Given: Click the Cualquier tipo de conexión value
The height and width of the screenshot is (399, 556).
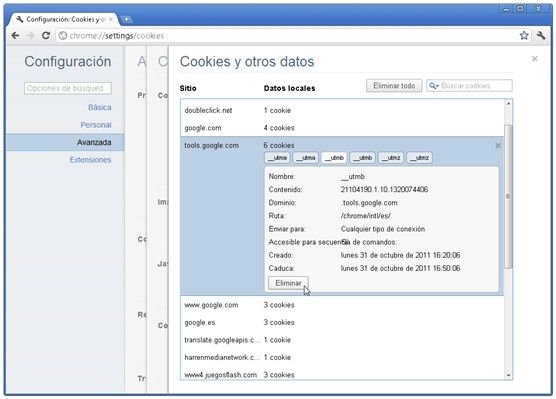Looking at the screenshot, I should [383, 229].
